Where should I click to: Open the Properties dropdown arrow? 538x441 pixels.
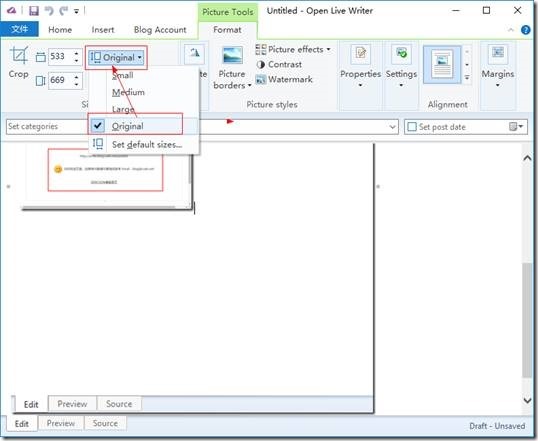click(x=360, y=85)
